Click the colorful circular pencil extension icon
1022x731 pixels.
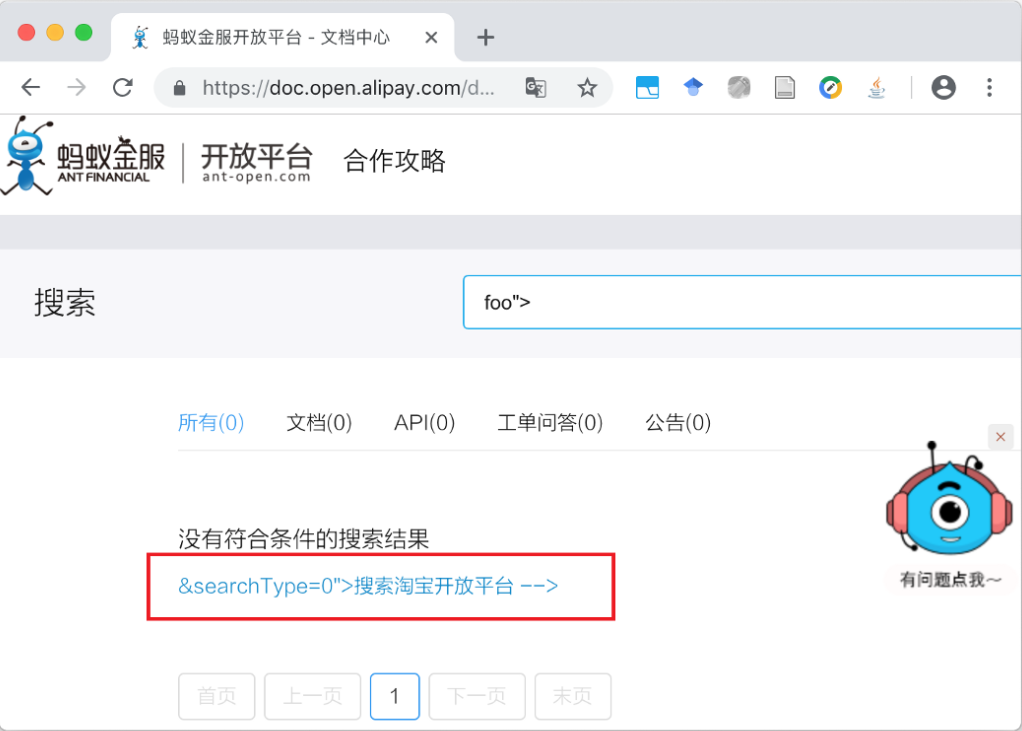coord(830,87)
